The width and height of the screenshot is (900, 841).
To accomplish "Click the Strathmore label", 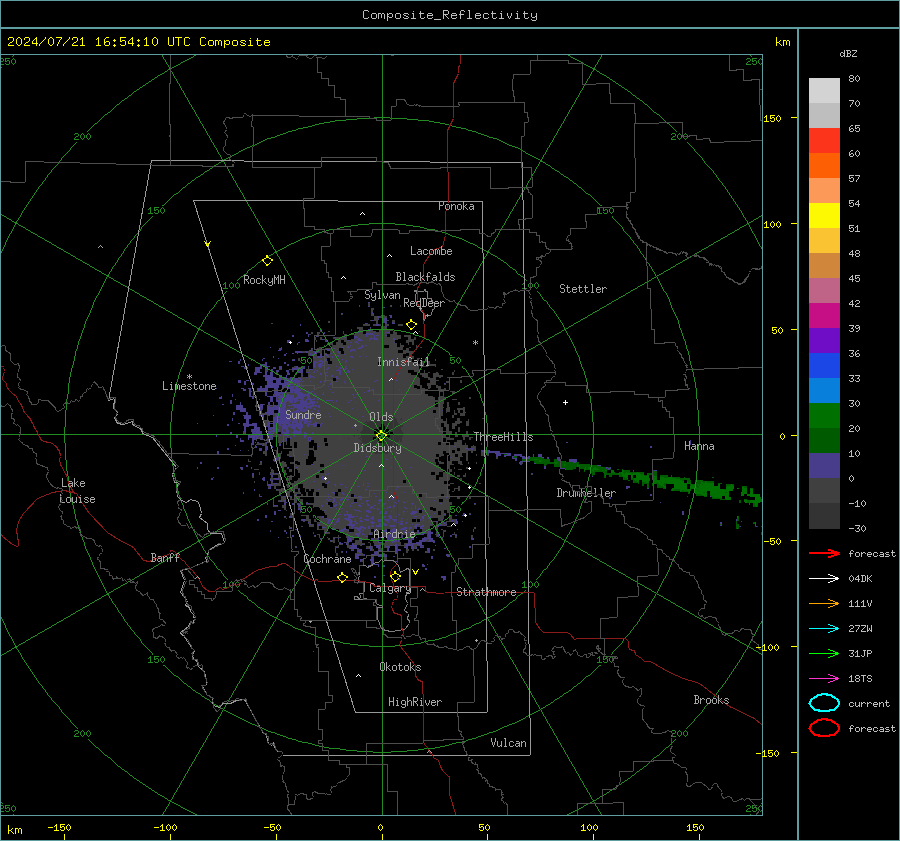I will pyautogui.click(x=486, y=592).
